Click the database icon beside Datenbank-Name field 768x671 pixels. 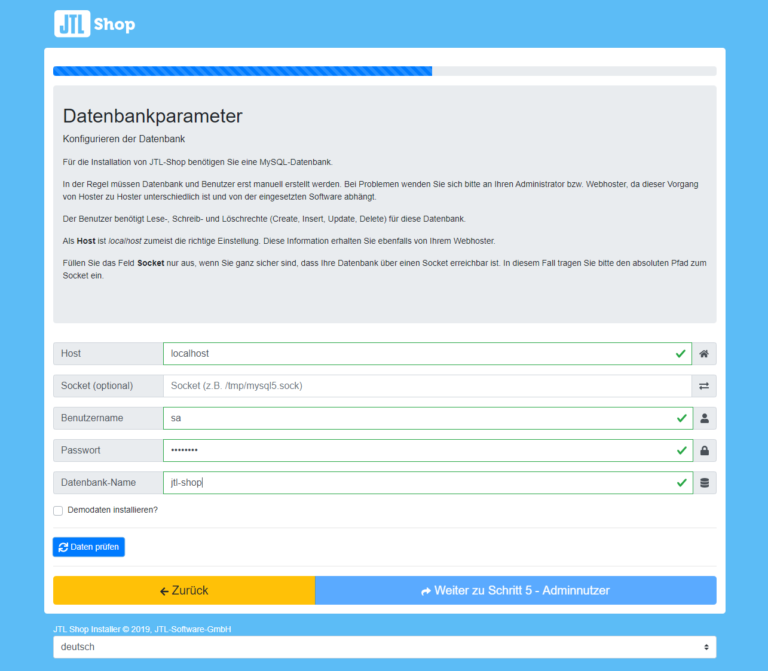pyautogui.click(x=704, y=483)
